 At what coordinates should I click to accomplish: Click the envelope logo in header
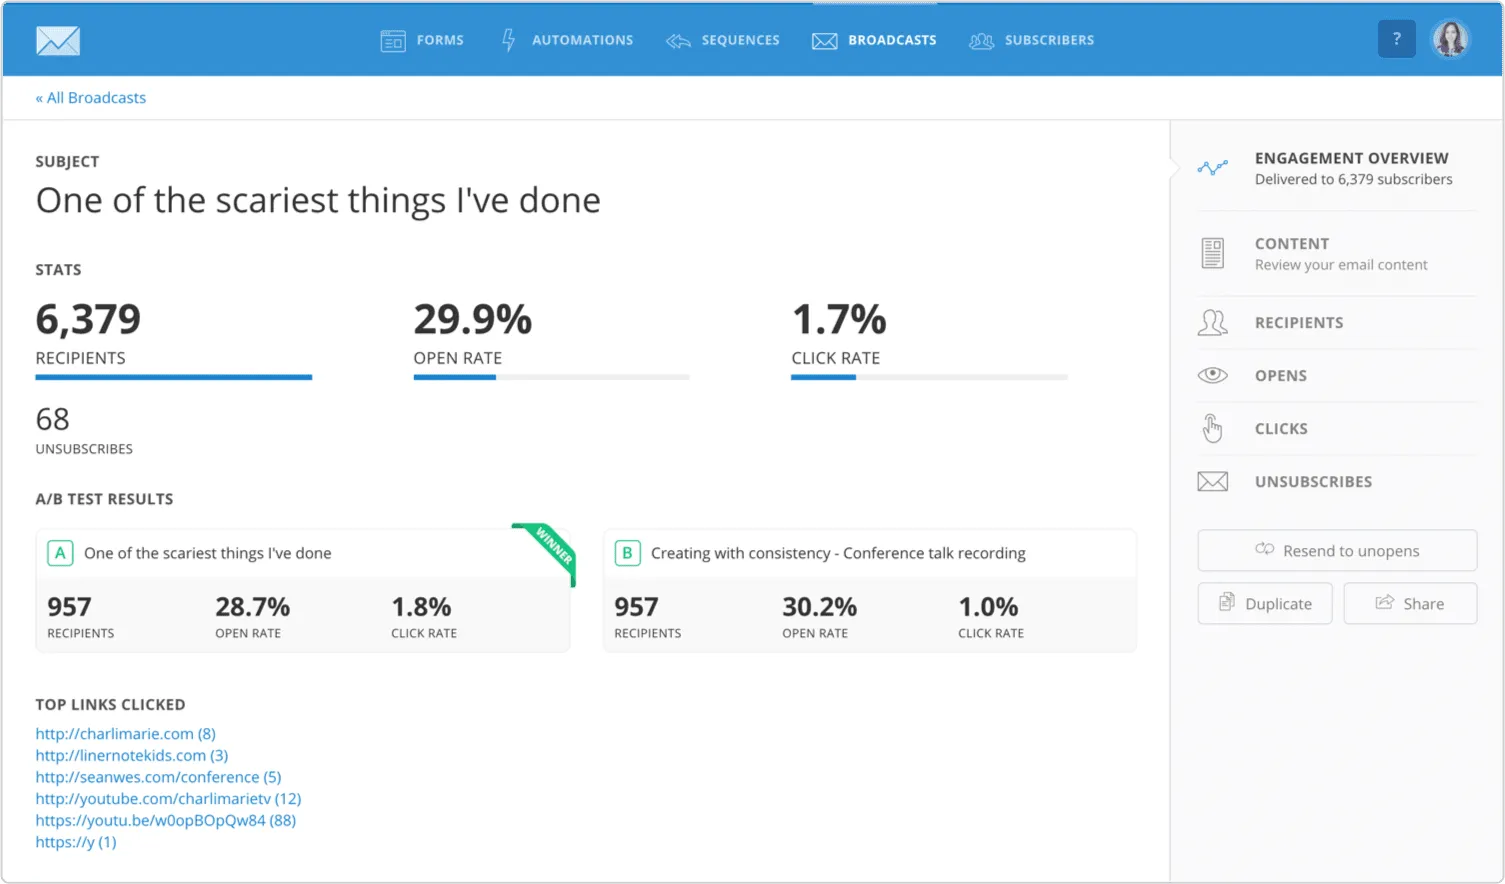point(58,40)
